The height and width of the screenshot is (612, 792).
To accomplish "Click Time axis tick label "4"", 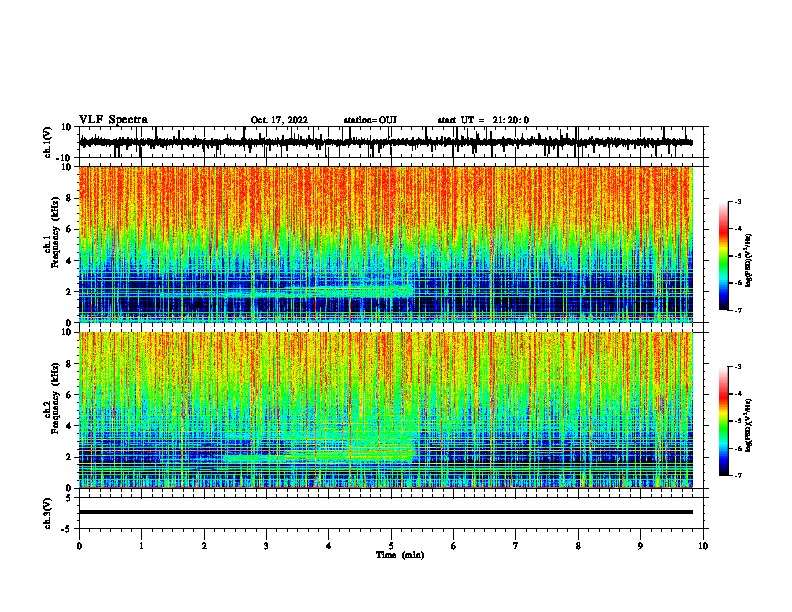I will (329, 546).
